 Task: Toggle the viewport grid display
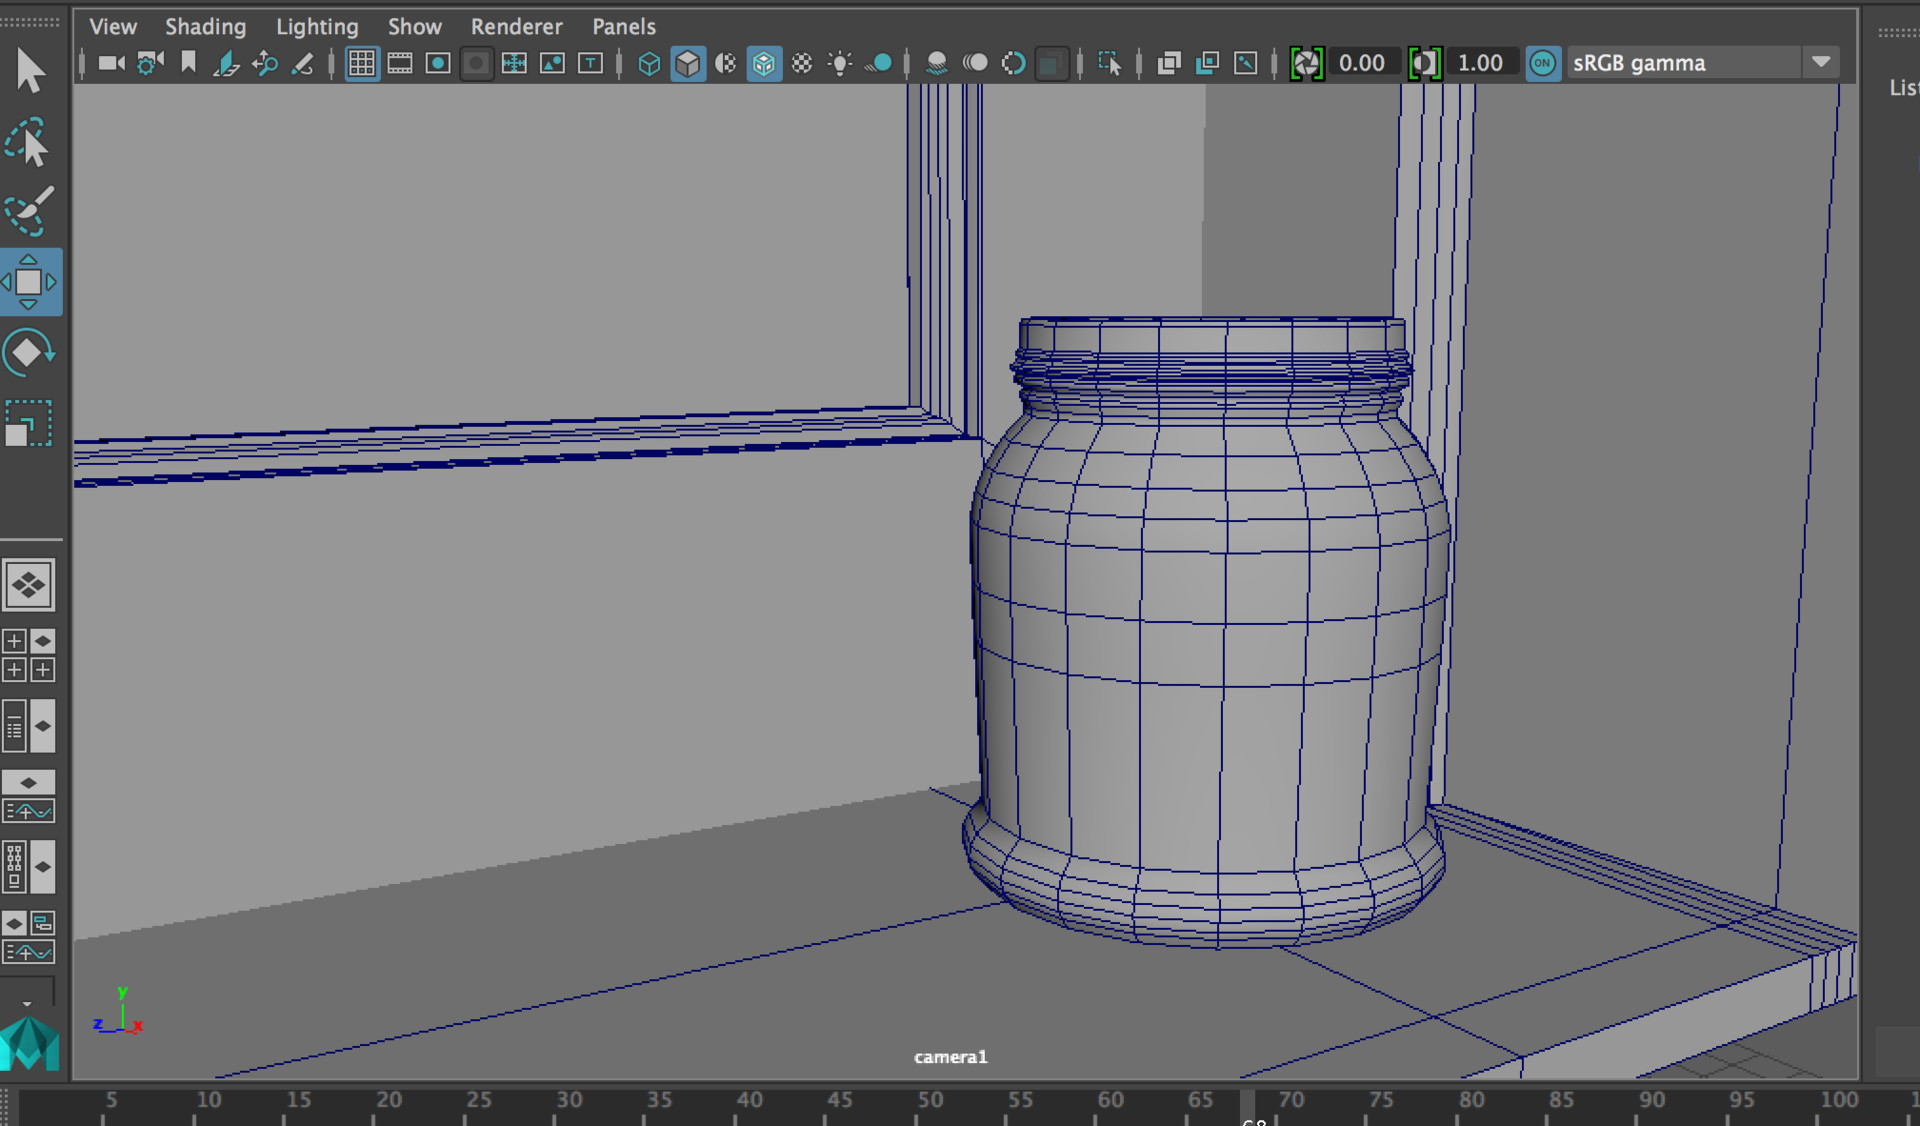361,63
